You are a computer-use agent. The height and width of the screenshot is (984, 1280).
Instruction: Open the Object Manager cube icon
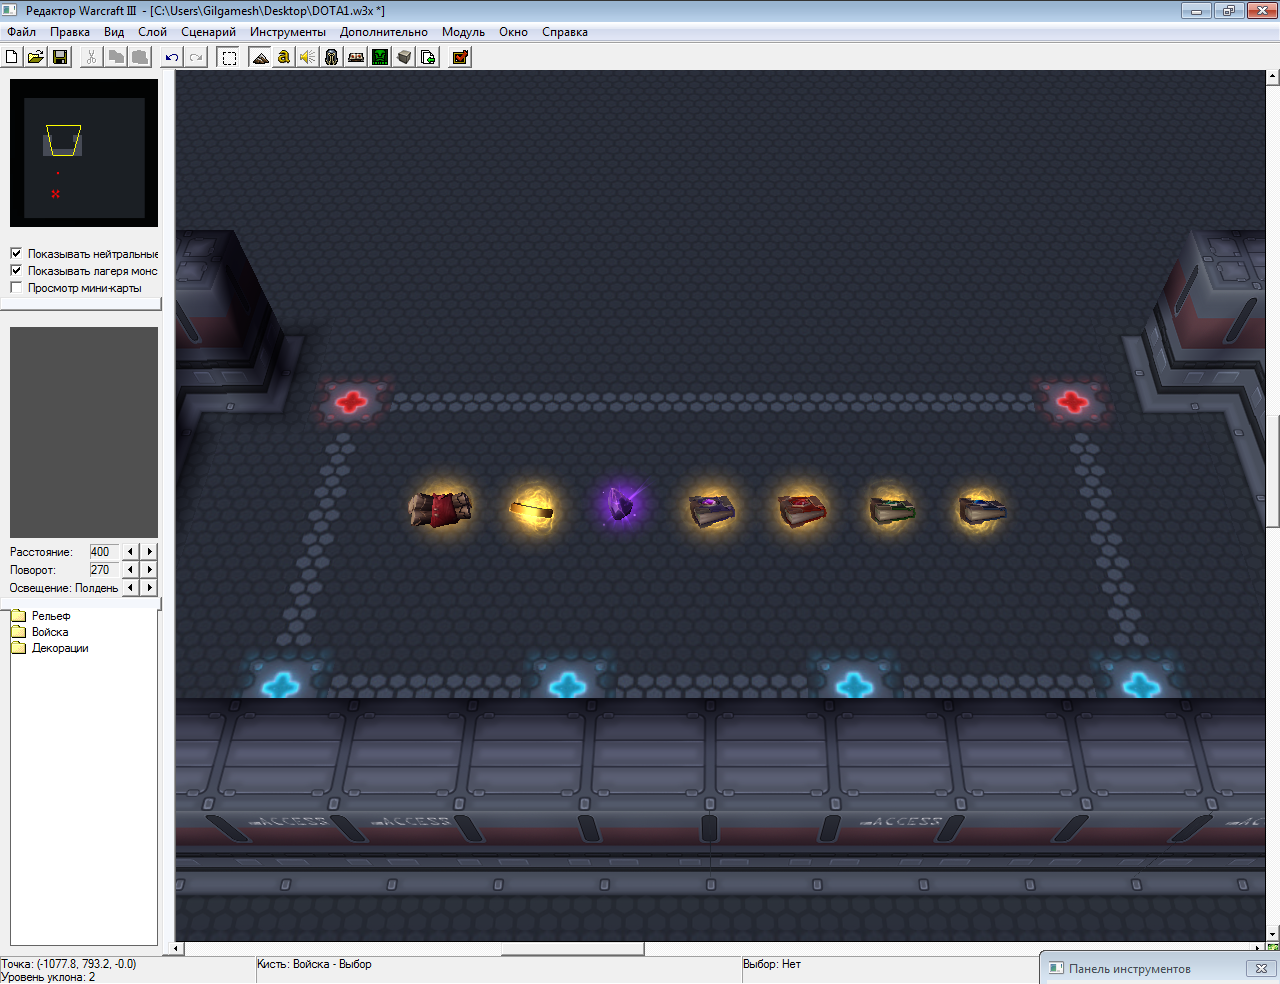click(404, 57)
